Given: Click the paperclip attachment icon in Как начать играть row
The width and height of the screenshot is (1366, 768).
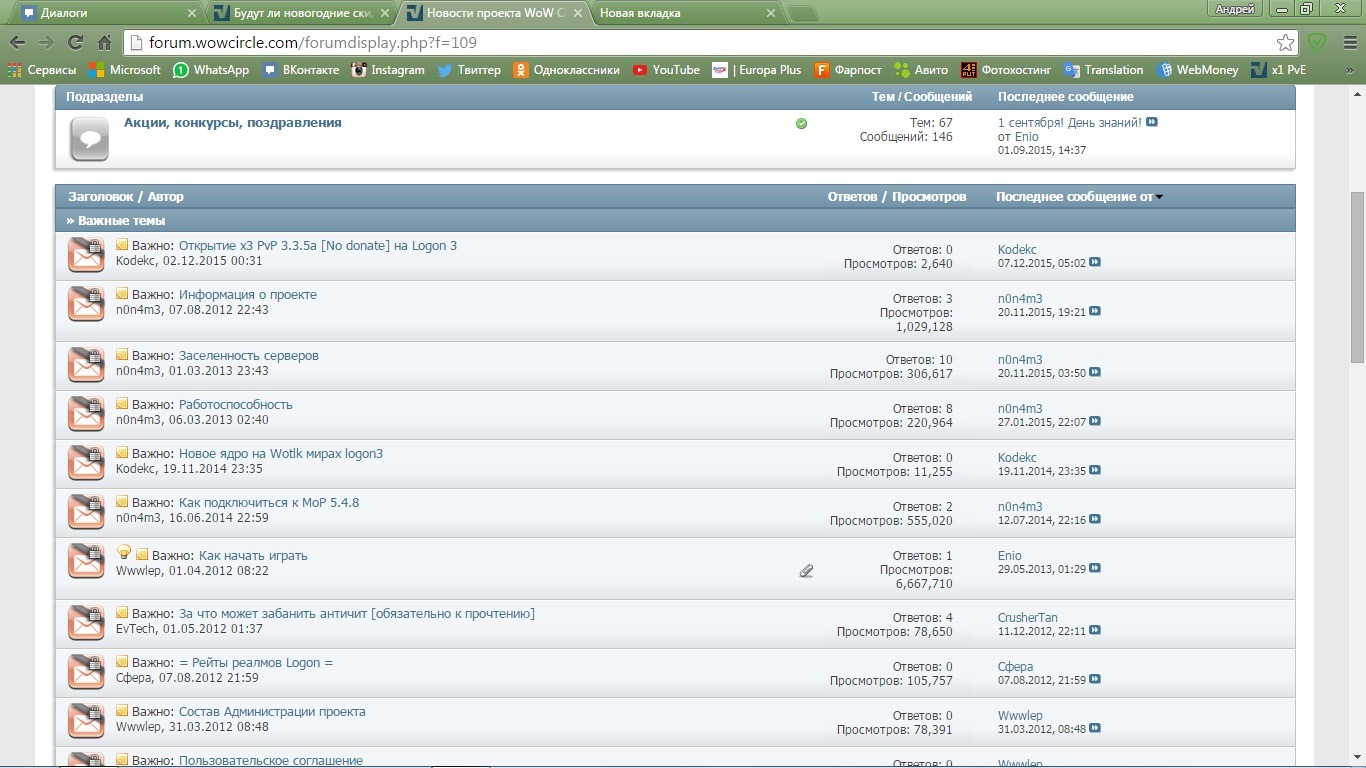Looking at the screenshot, I should coord(806,571).
